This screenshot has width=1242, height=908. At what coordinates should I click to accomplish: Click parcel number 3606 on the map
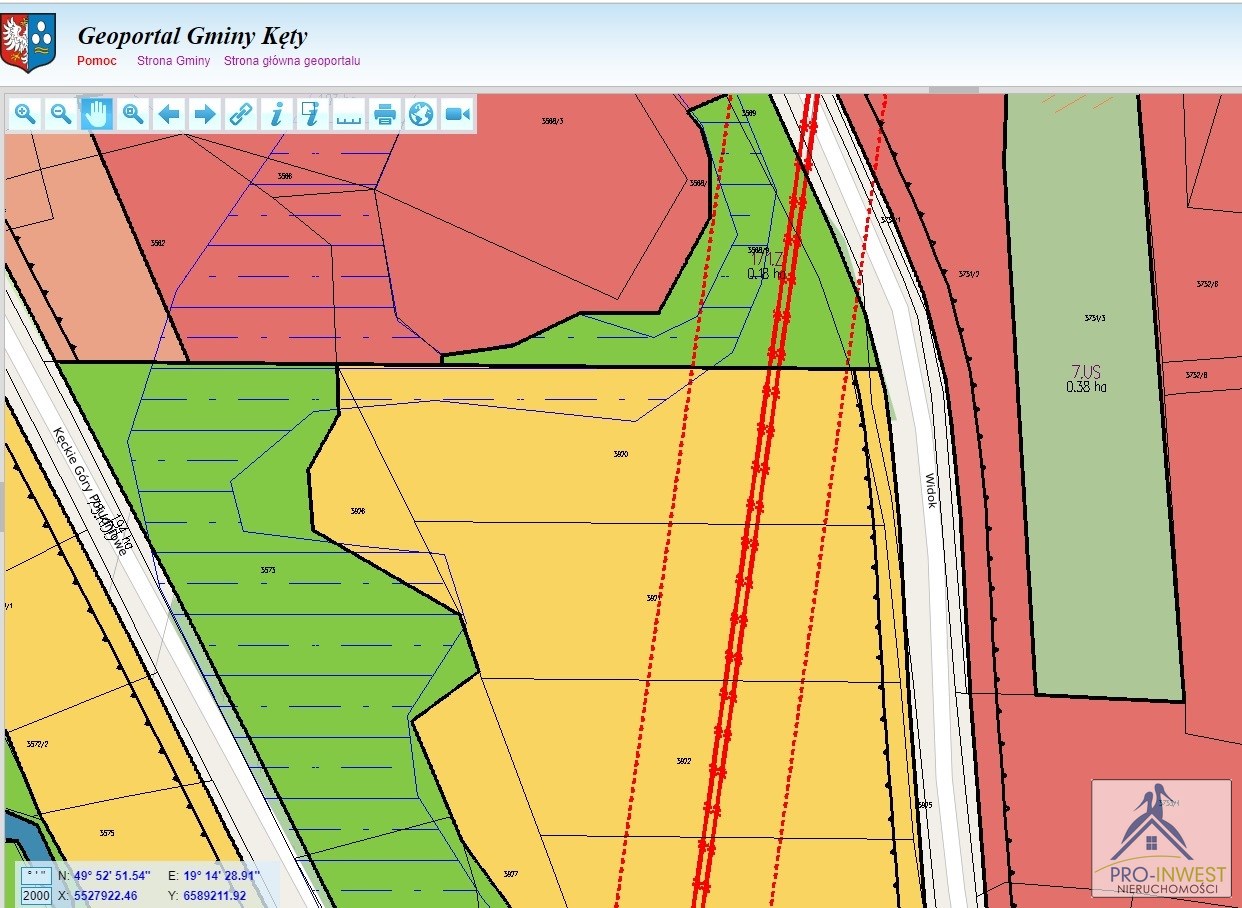[x=358, y=511]
